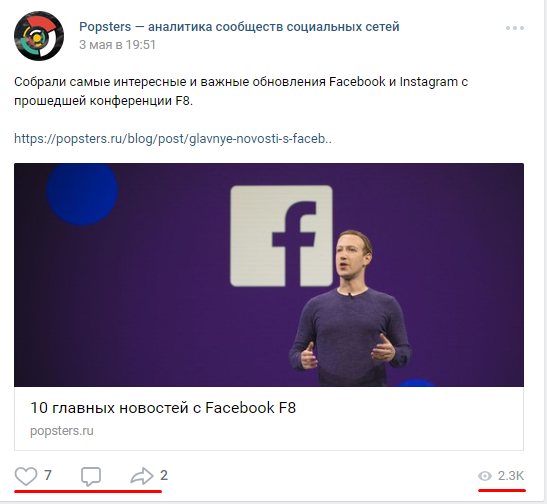Click the like count number 7
Image resolution: width=547 pixels, height=504 pixels.
(47, 475)
